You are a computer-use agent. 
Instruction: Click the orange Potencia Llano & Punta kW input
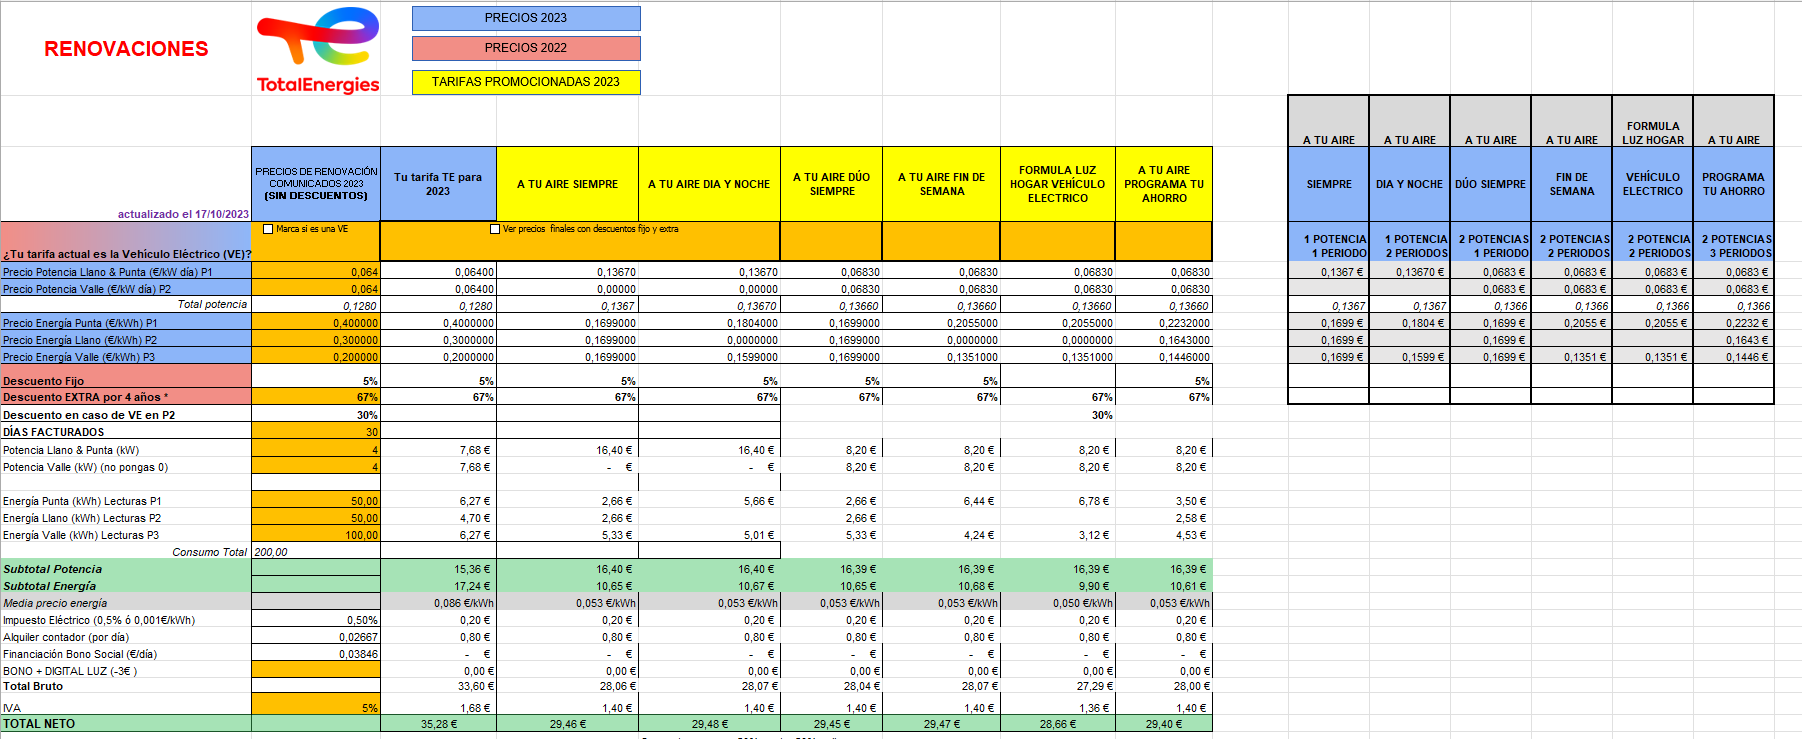pos(316,450)
